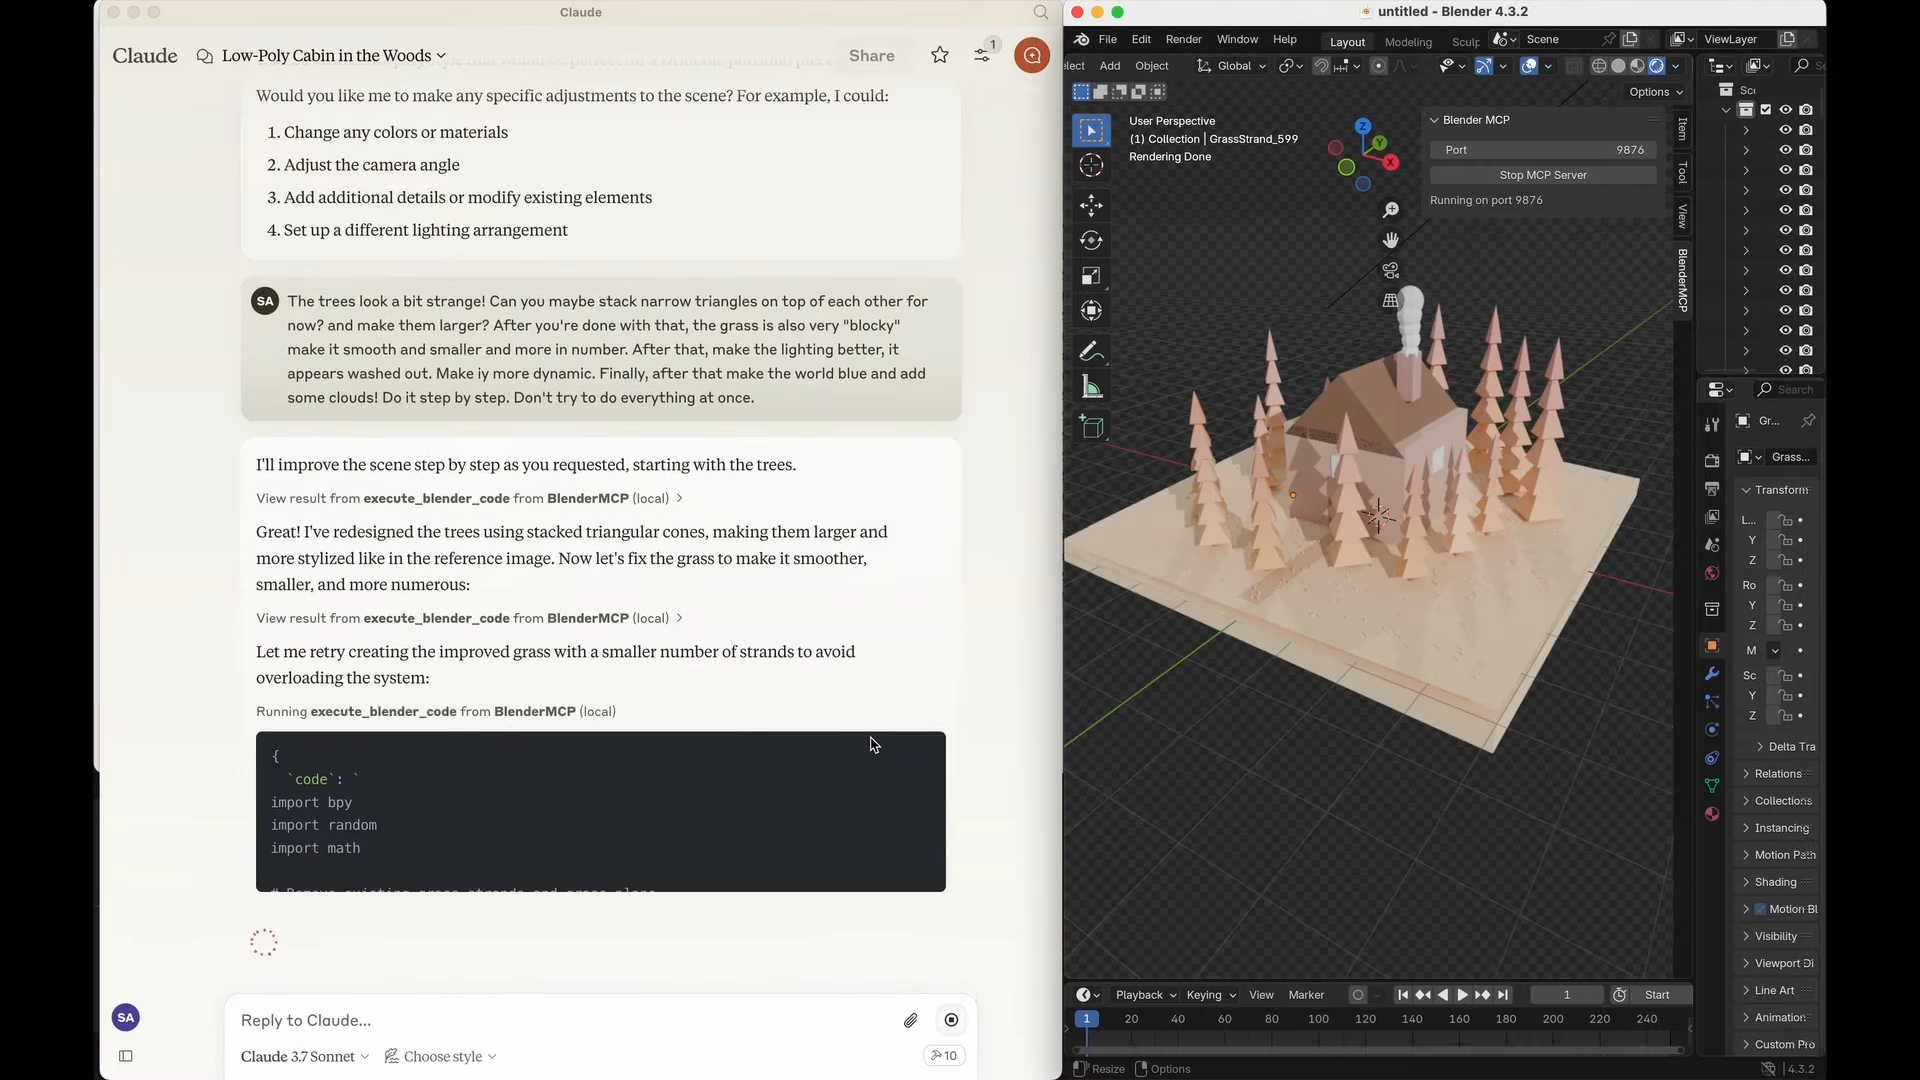Open the Material properties tab icon

pos(1712,814)
